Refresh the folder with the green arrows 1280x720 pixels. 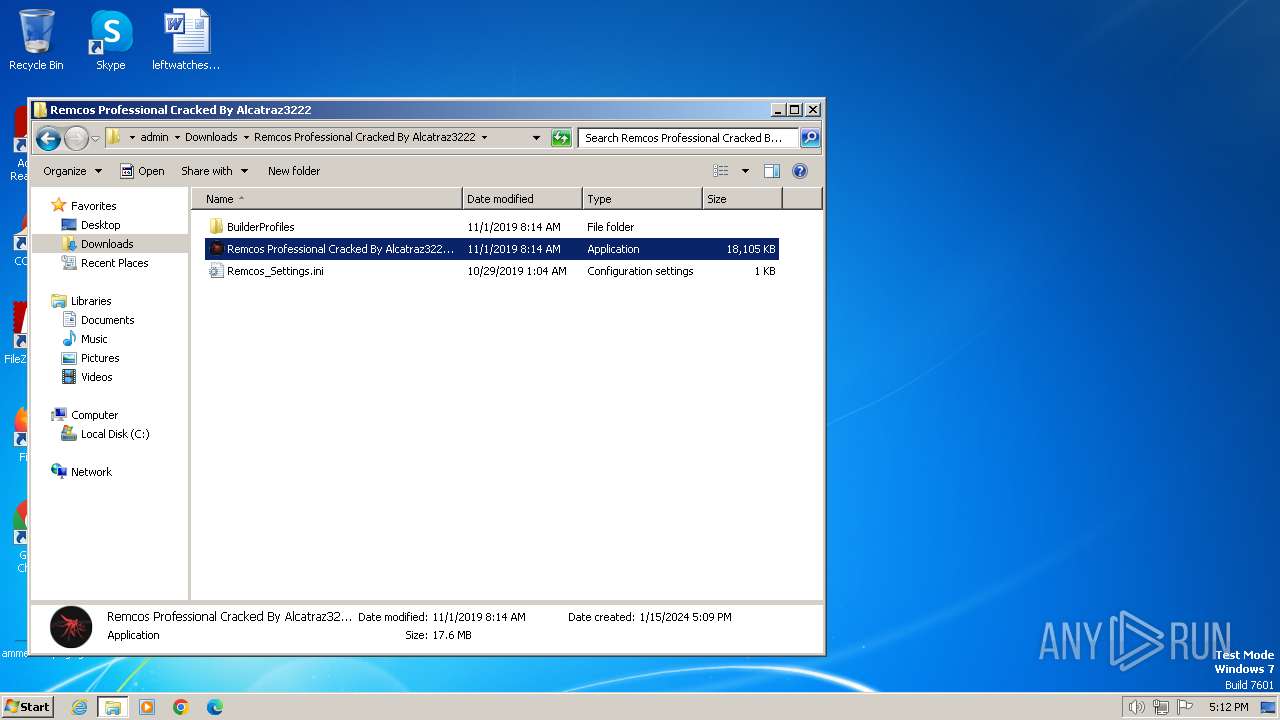pyautogui.click(x=561, y=138)
